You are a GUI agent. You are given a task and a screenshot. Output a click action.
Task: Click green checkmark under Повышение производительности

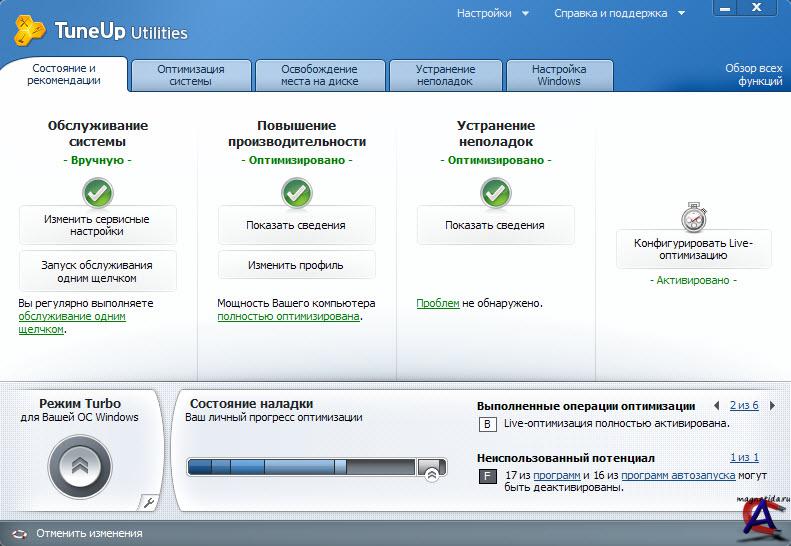(x=296, y=191)
